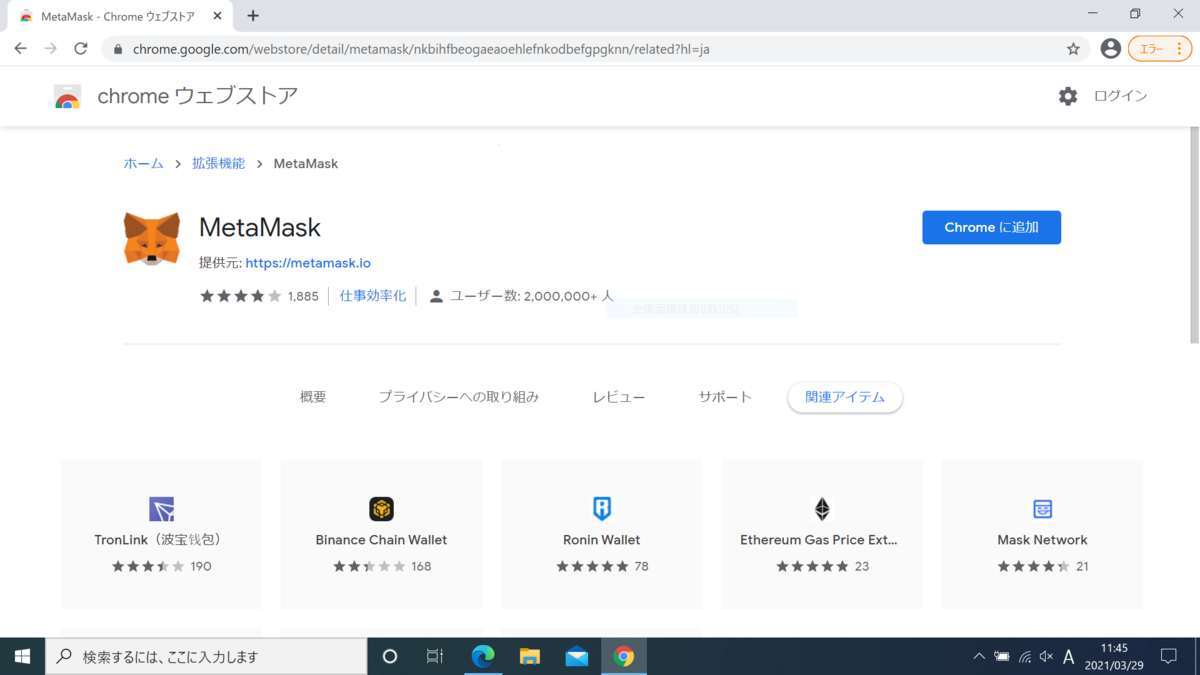
Task: Click the battery tray icon
Action: 1002,657
